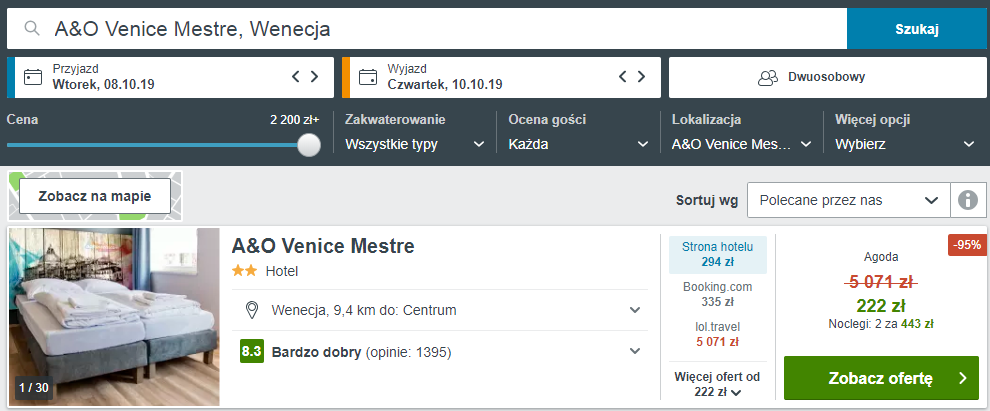Click the (opinie: 1395) review count

(x=409, y=352)
